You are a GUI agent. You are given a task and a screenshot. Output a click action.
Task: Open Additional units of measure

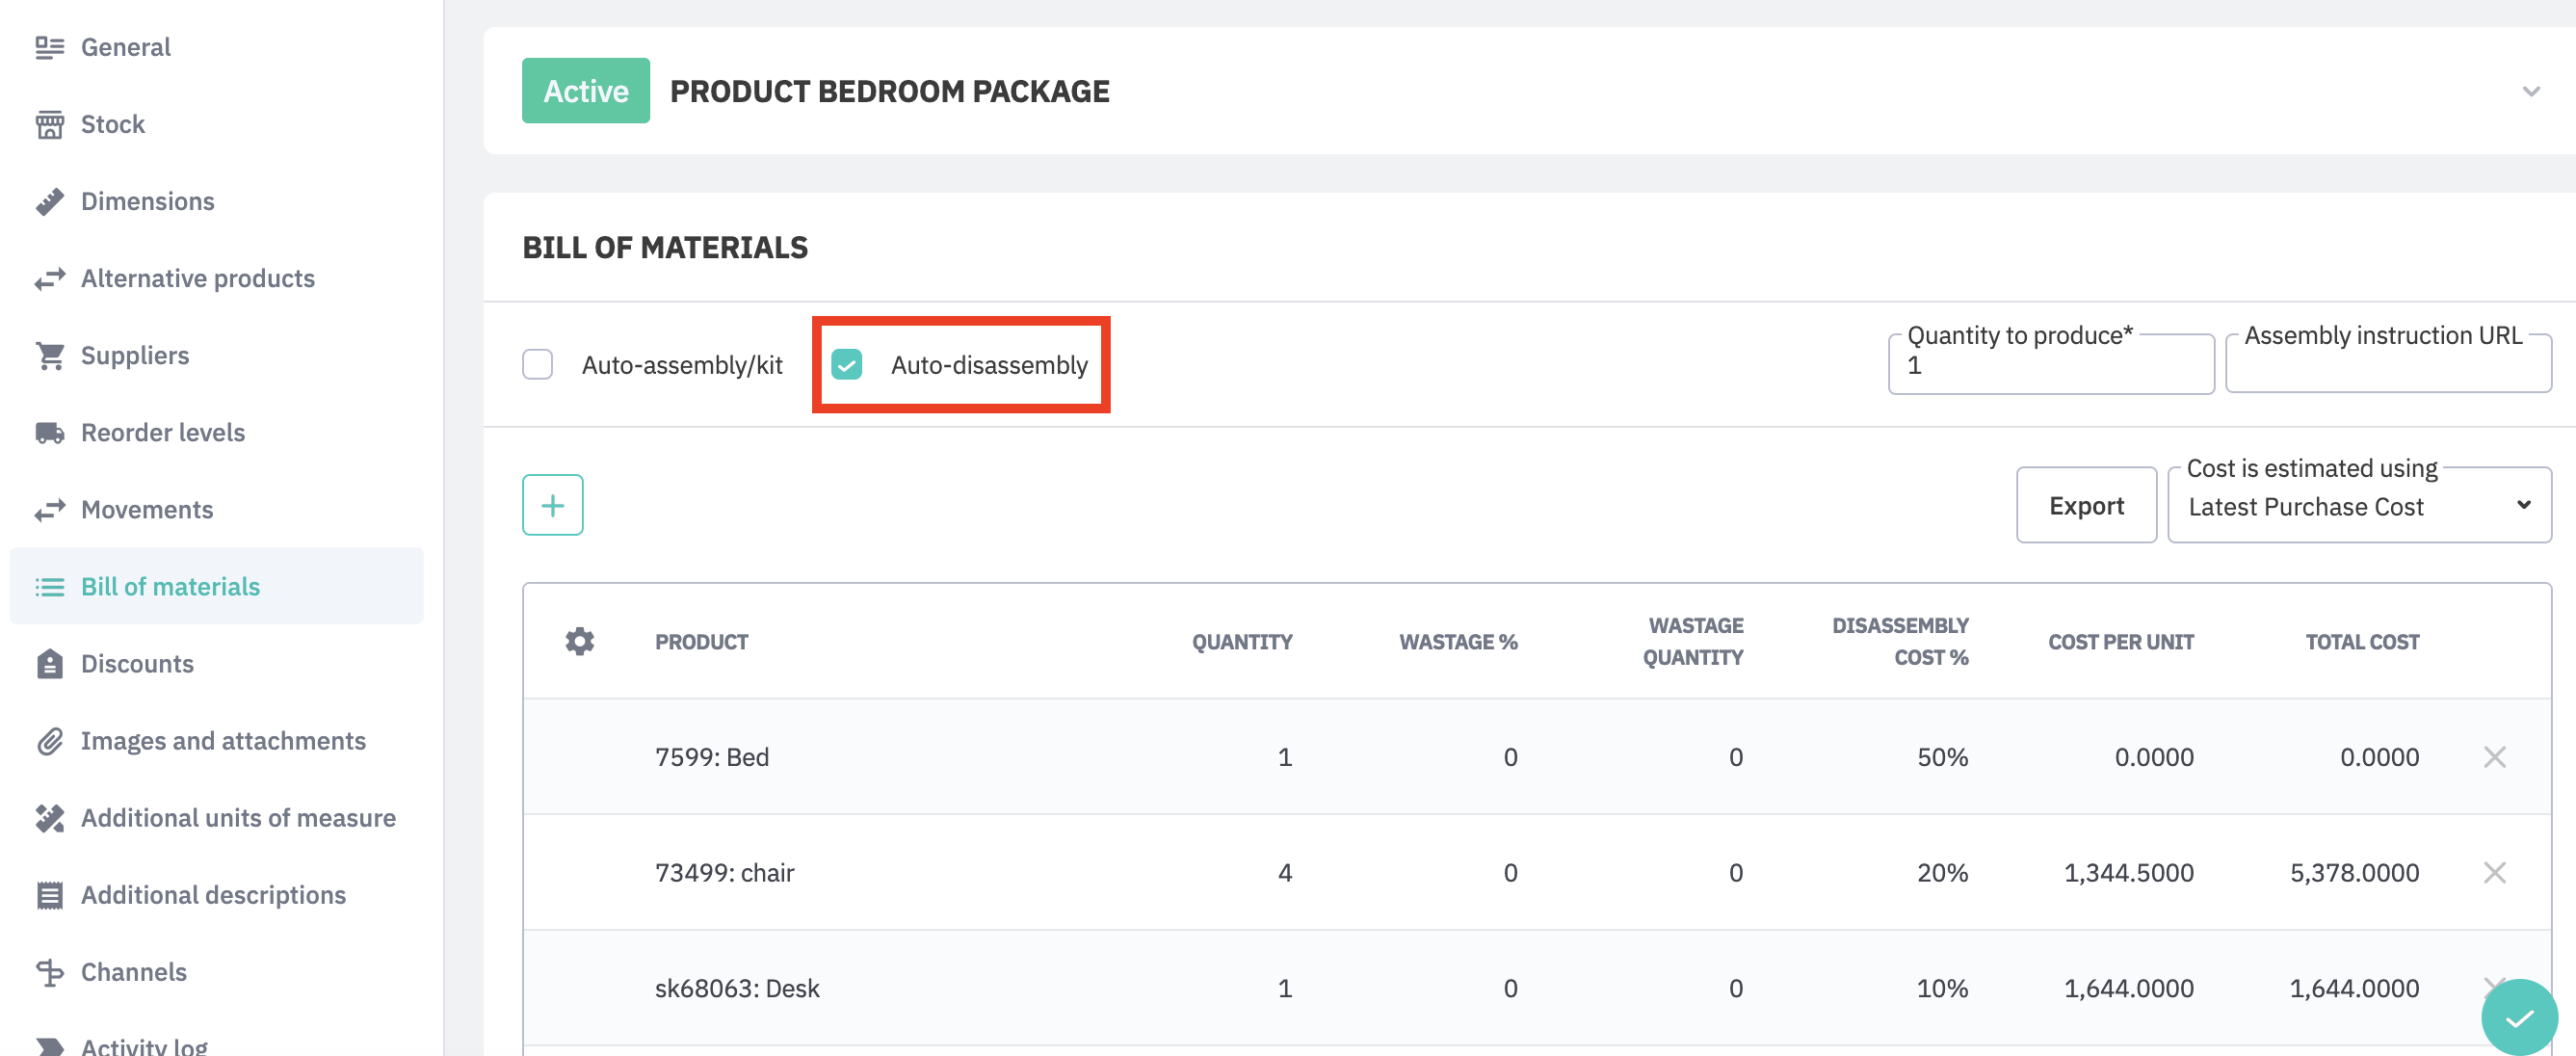pos(238,817)
